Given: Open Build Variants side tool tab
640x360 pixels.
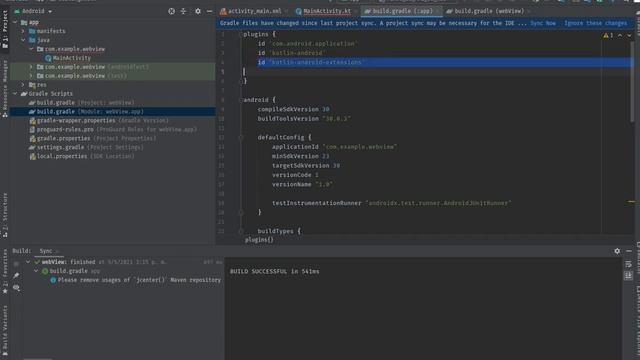Looking at the screenshot, I should [x=5, y=331].
